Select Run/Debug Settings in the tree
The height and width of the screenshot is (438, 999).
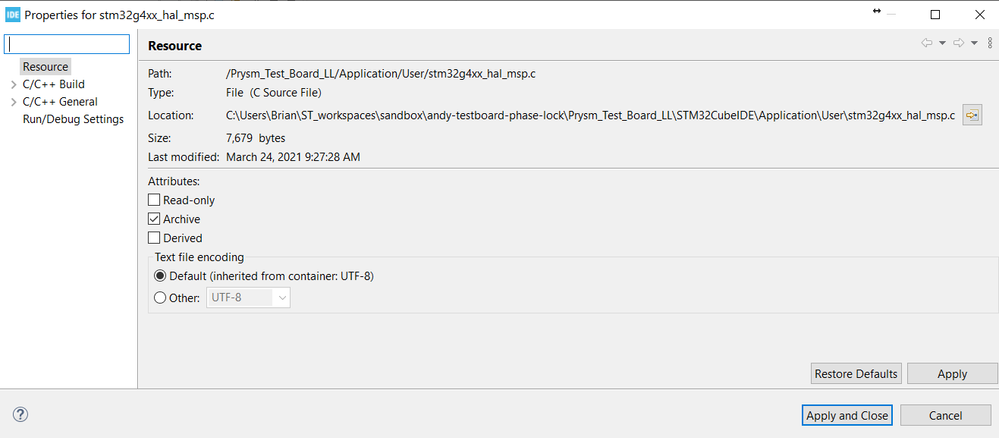coord(73,119)
